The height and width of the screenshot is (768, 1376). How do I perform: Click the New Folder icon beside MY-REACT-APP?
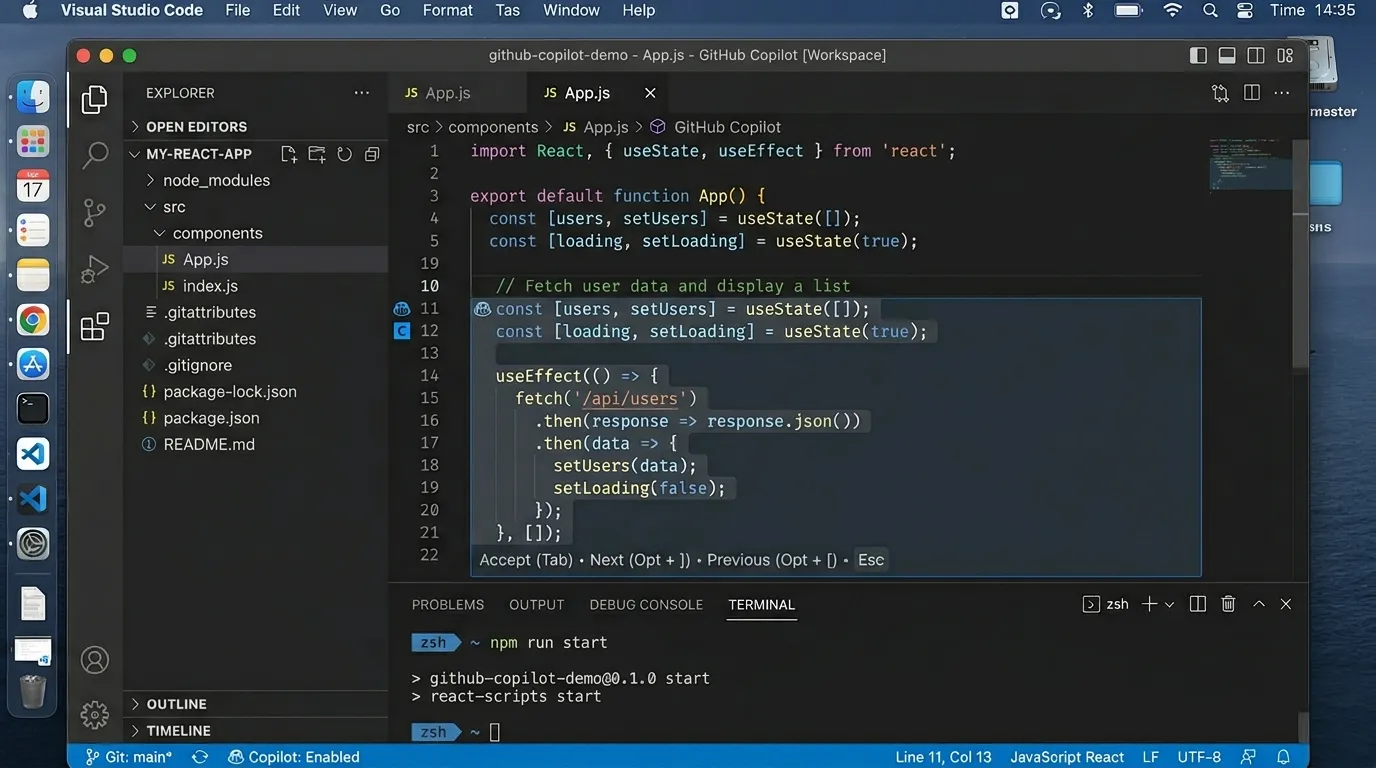point(317,154)
